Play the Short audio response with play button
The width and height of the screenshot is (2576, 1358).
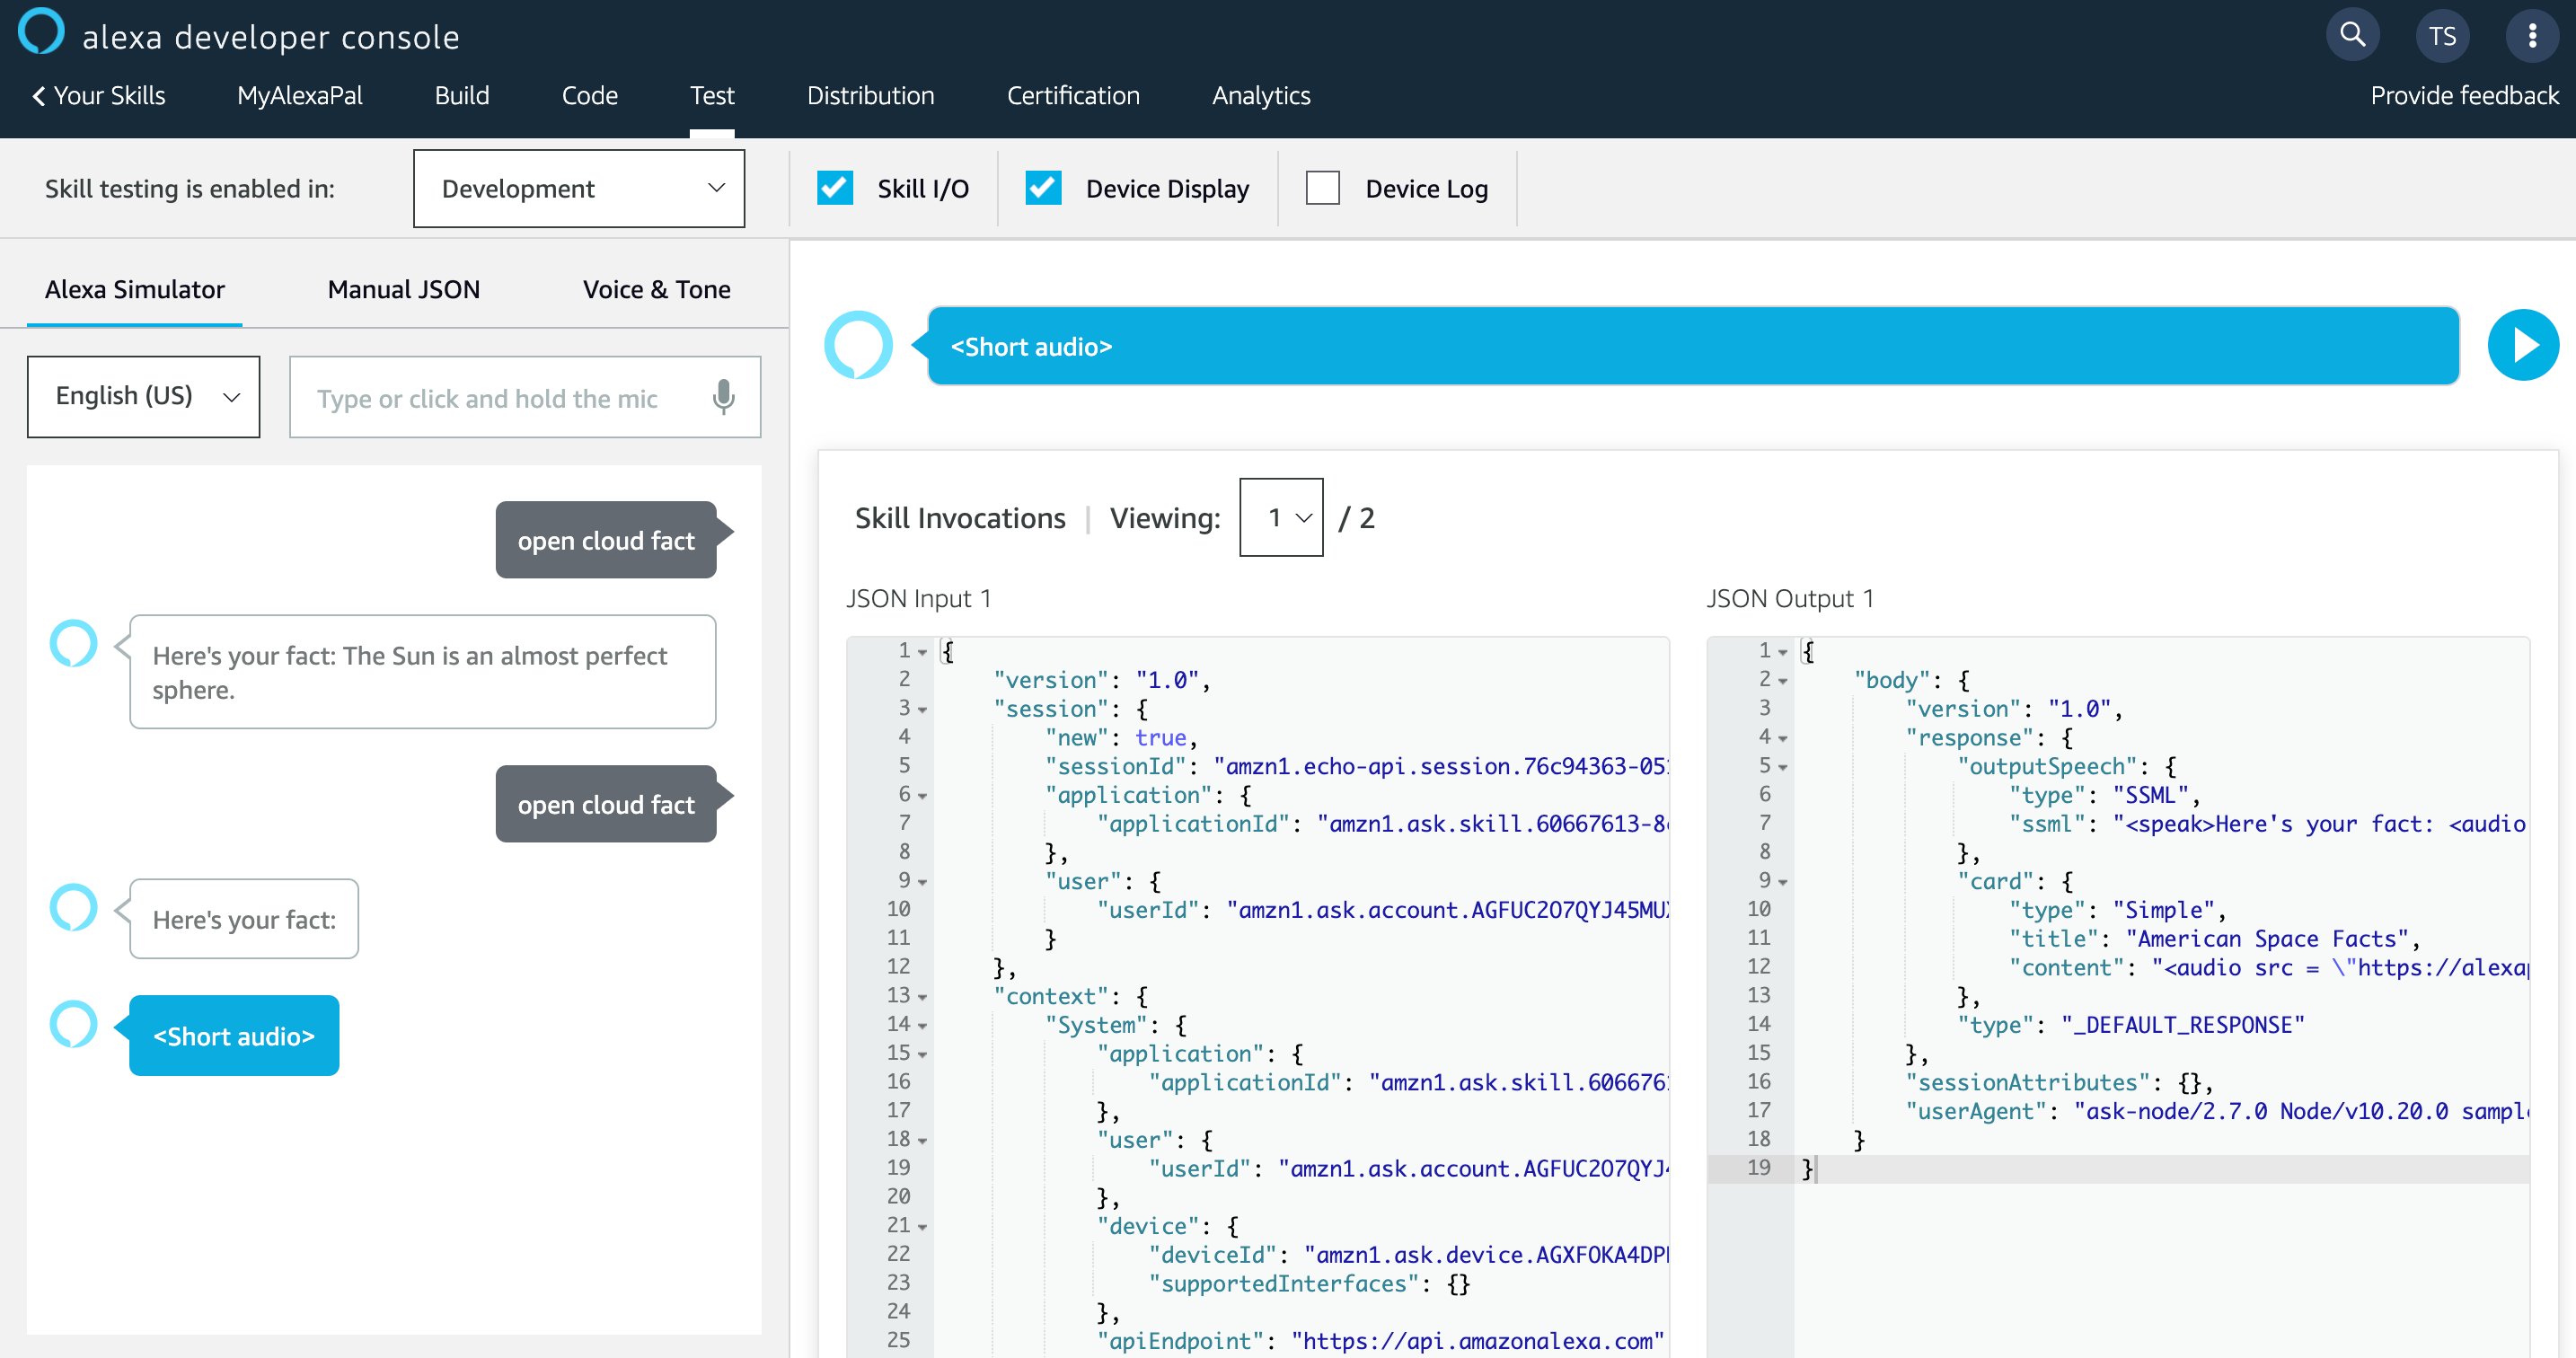coord(2523,346)
